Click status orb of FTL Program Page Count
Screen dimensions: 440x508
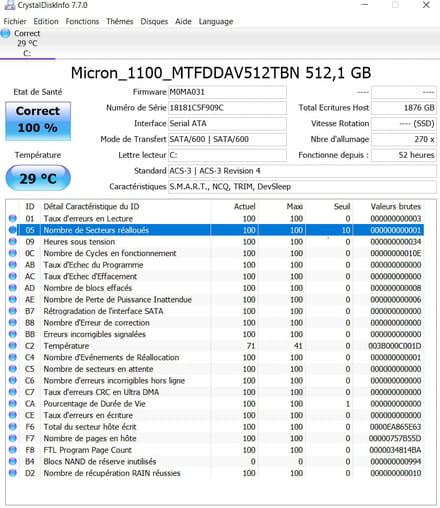click(x=13, y=450)
